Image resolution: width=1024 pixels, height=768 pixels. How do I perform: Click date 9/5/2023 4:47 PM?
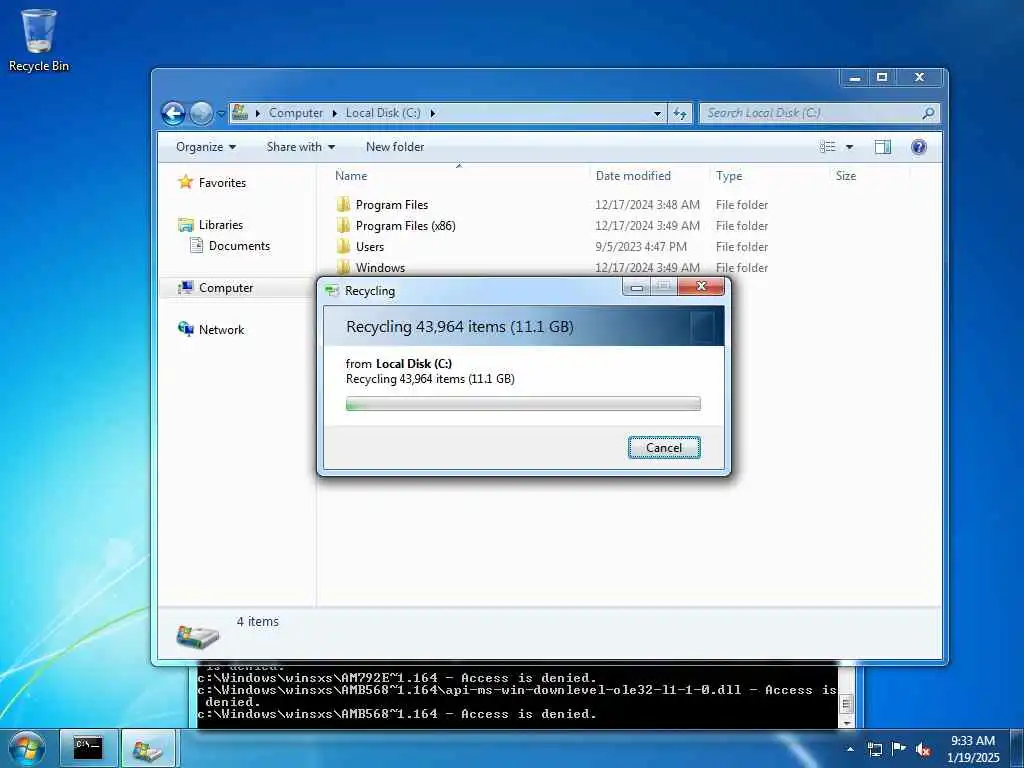641,247
